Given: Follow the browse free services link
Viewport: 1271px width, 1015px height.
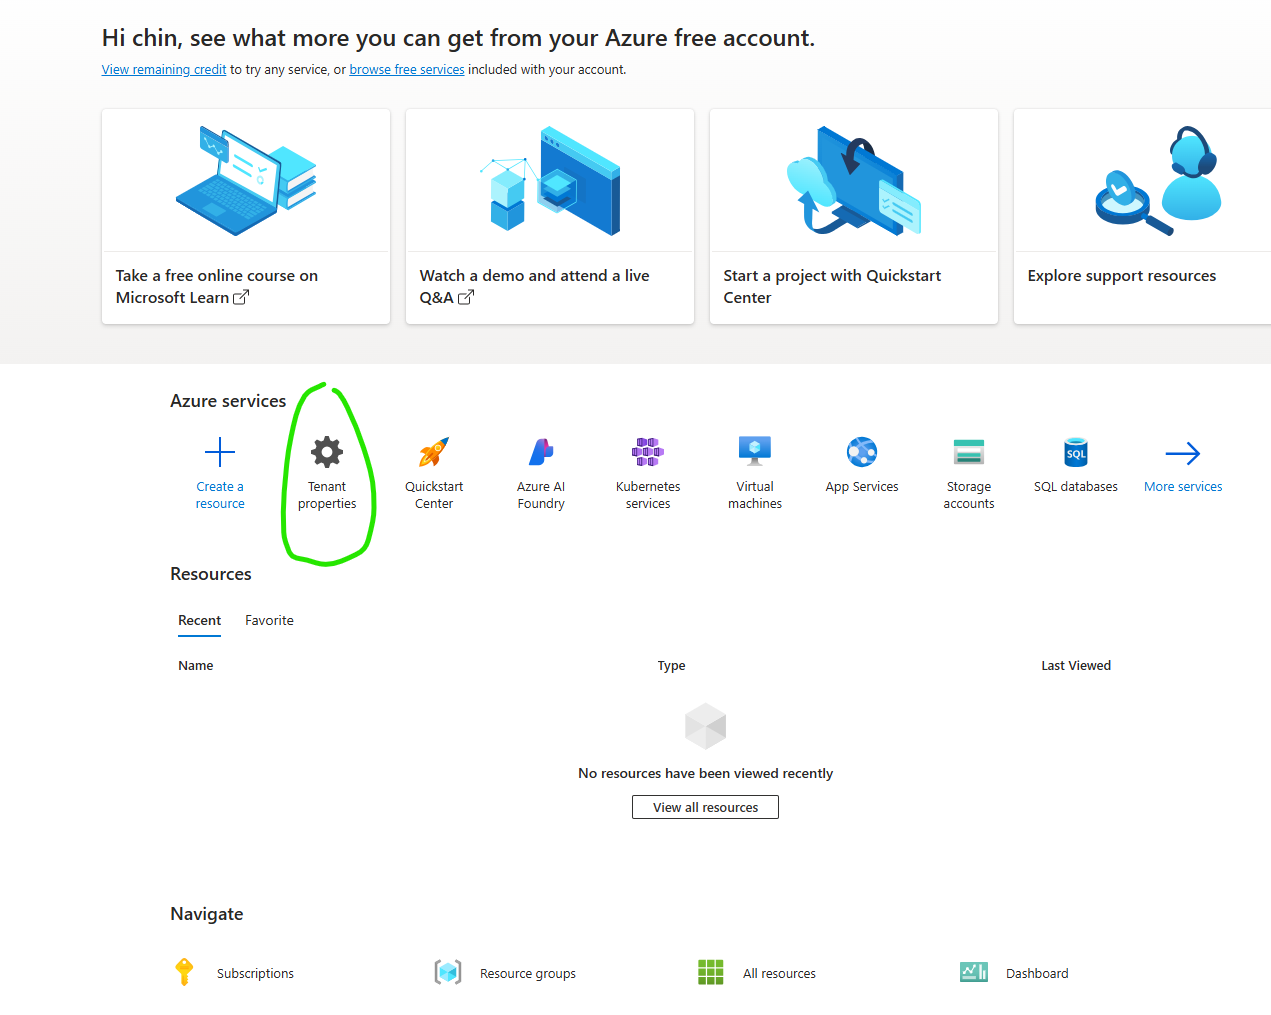Looking at the screenshot, I should tap(407, 70).
